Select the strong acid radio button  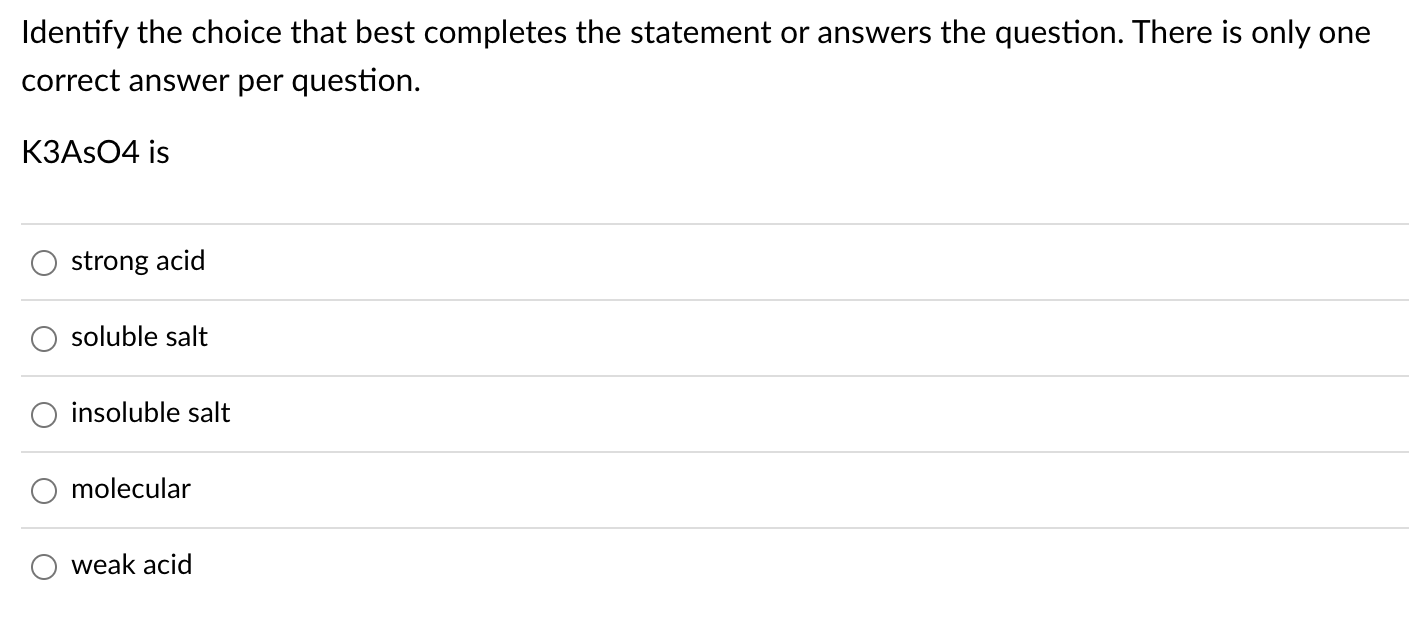(43, 262)
